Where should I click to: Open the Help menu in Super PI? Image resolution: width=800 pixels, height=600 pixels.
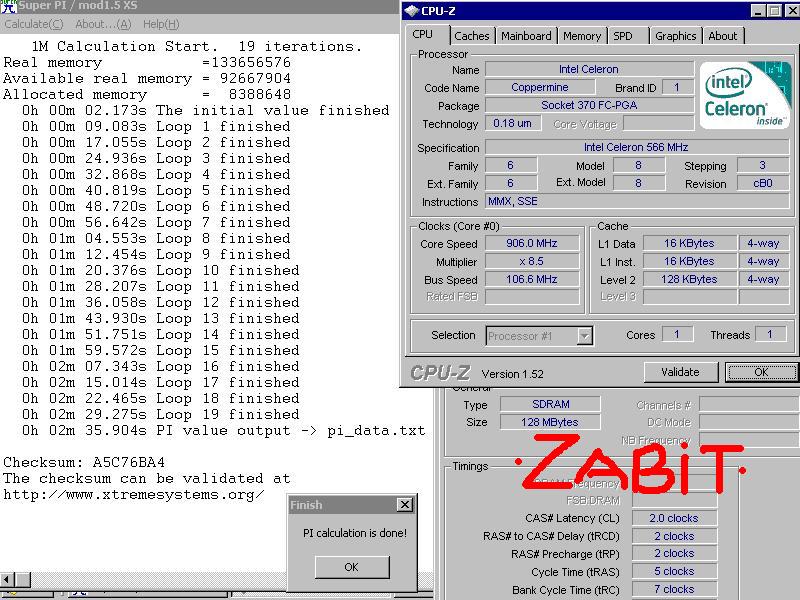pos(161,24)
